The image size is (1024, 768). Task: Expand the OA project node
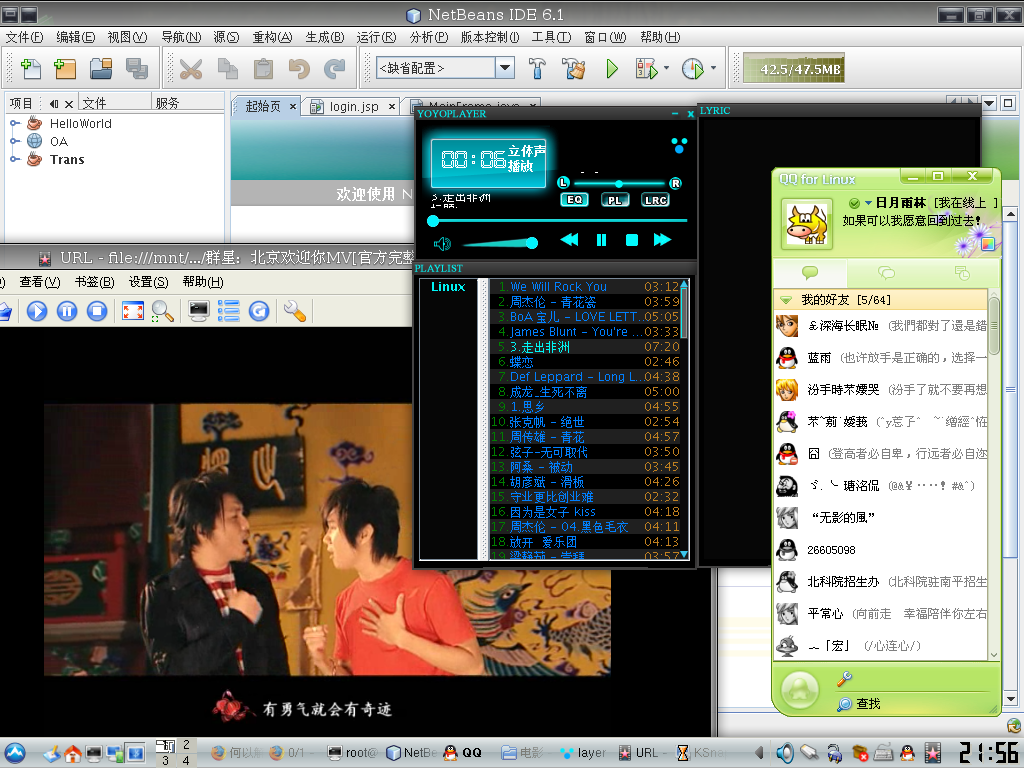click(14, 141)
